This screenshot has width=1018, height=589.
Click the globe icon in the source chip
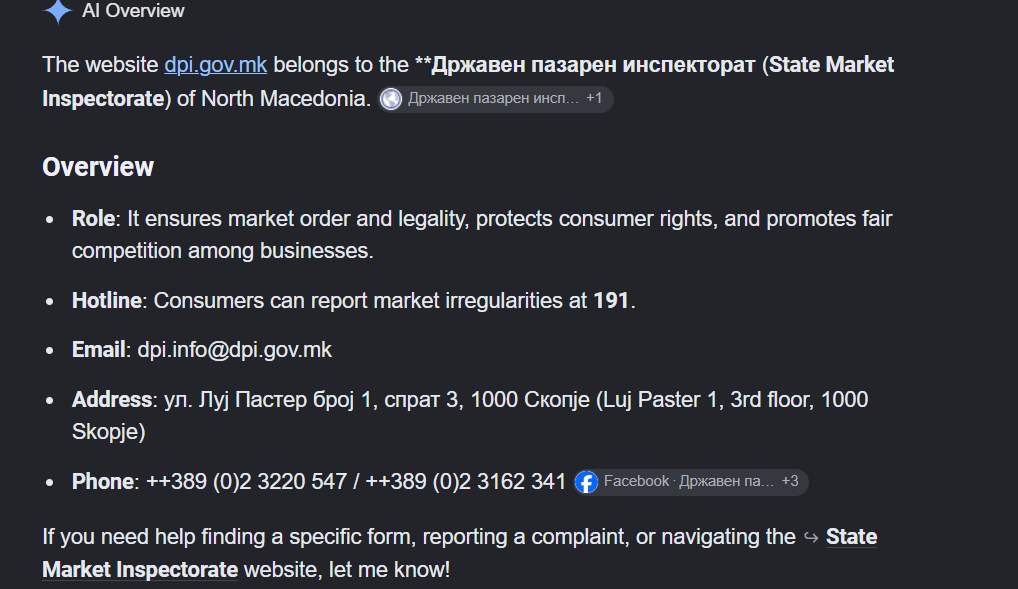click(391, 99)
